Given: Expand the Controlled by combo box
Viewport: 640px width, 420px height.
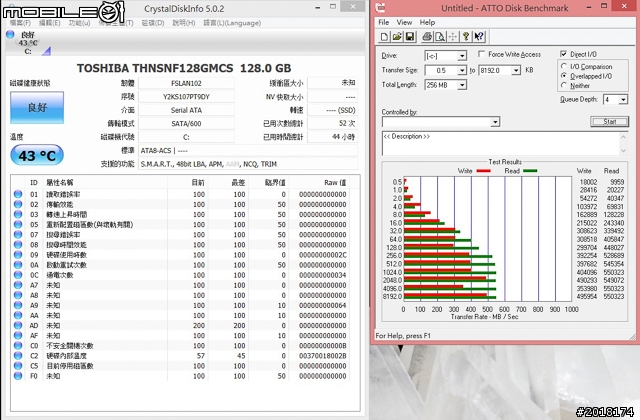Looking at the screenshot, I should tap(495, 122).
